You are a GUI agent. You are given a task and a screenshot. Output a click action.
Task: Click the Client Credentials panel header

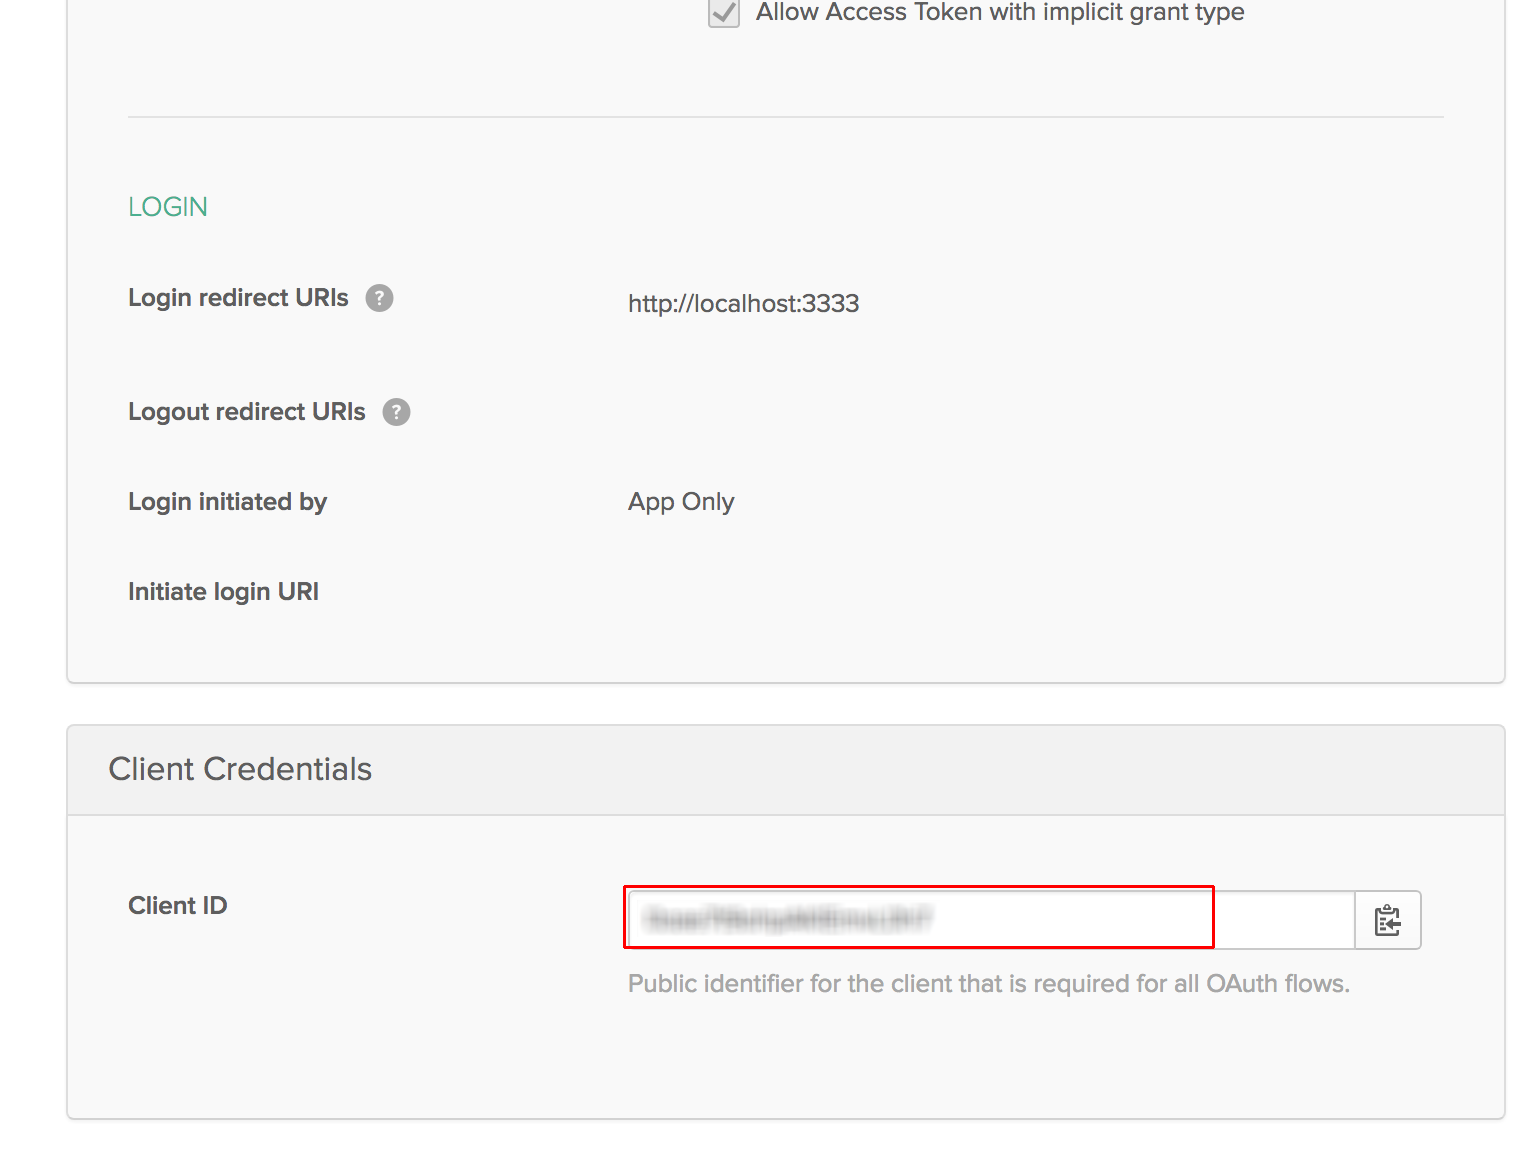tap(240, 769)
